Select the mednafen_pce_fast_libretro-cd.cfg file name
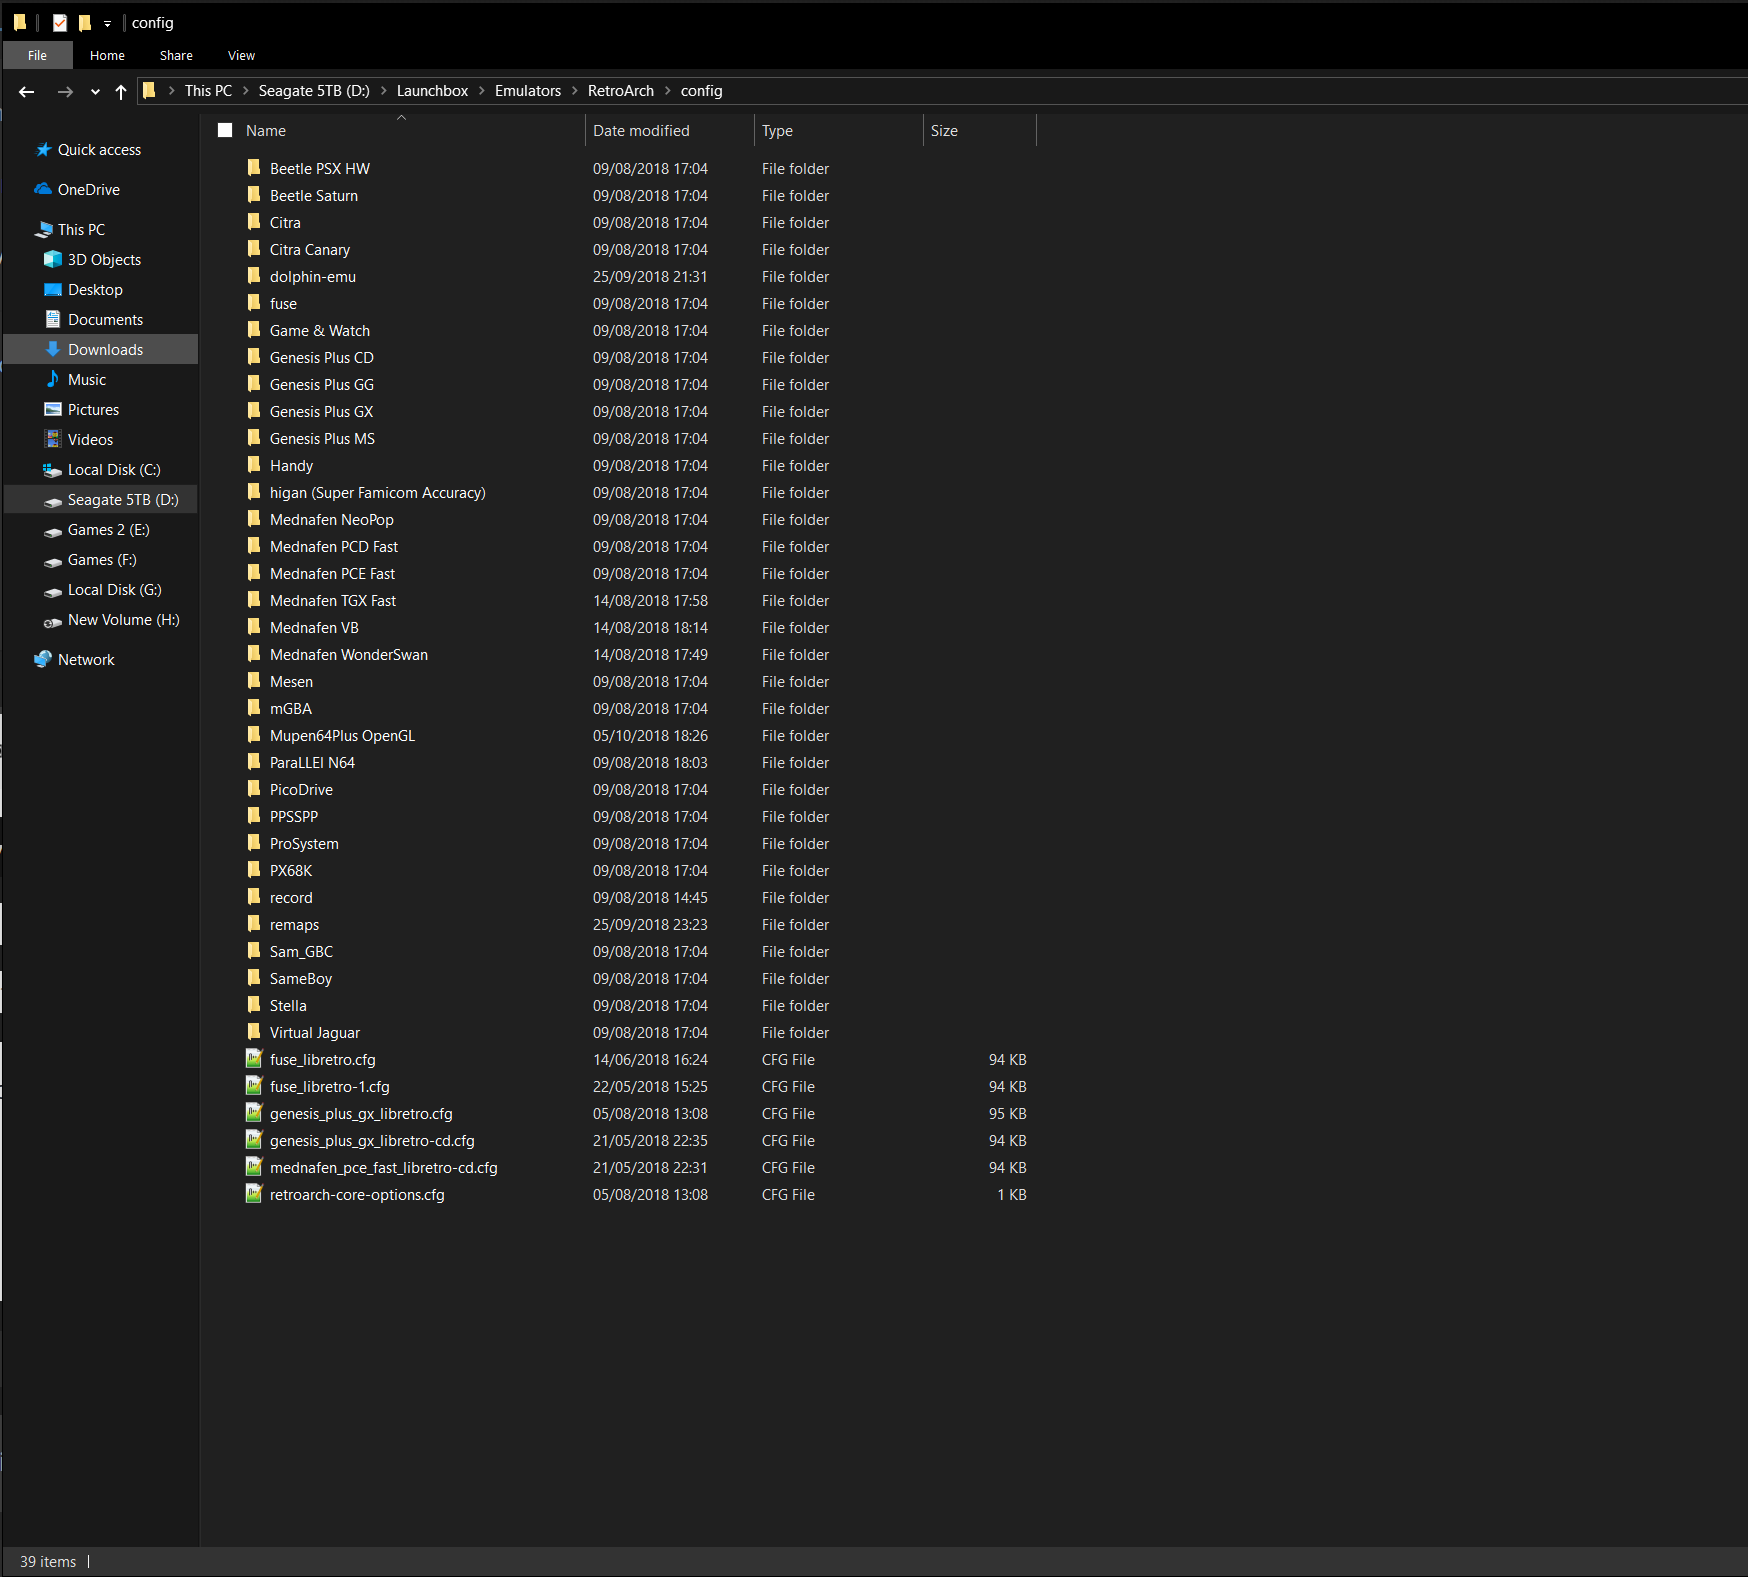 click(x=384, y=1168)
